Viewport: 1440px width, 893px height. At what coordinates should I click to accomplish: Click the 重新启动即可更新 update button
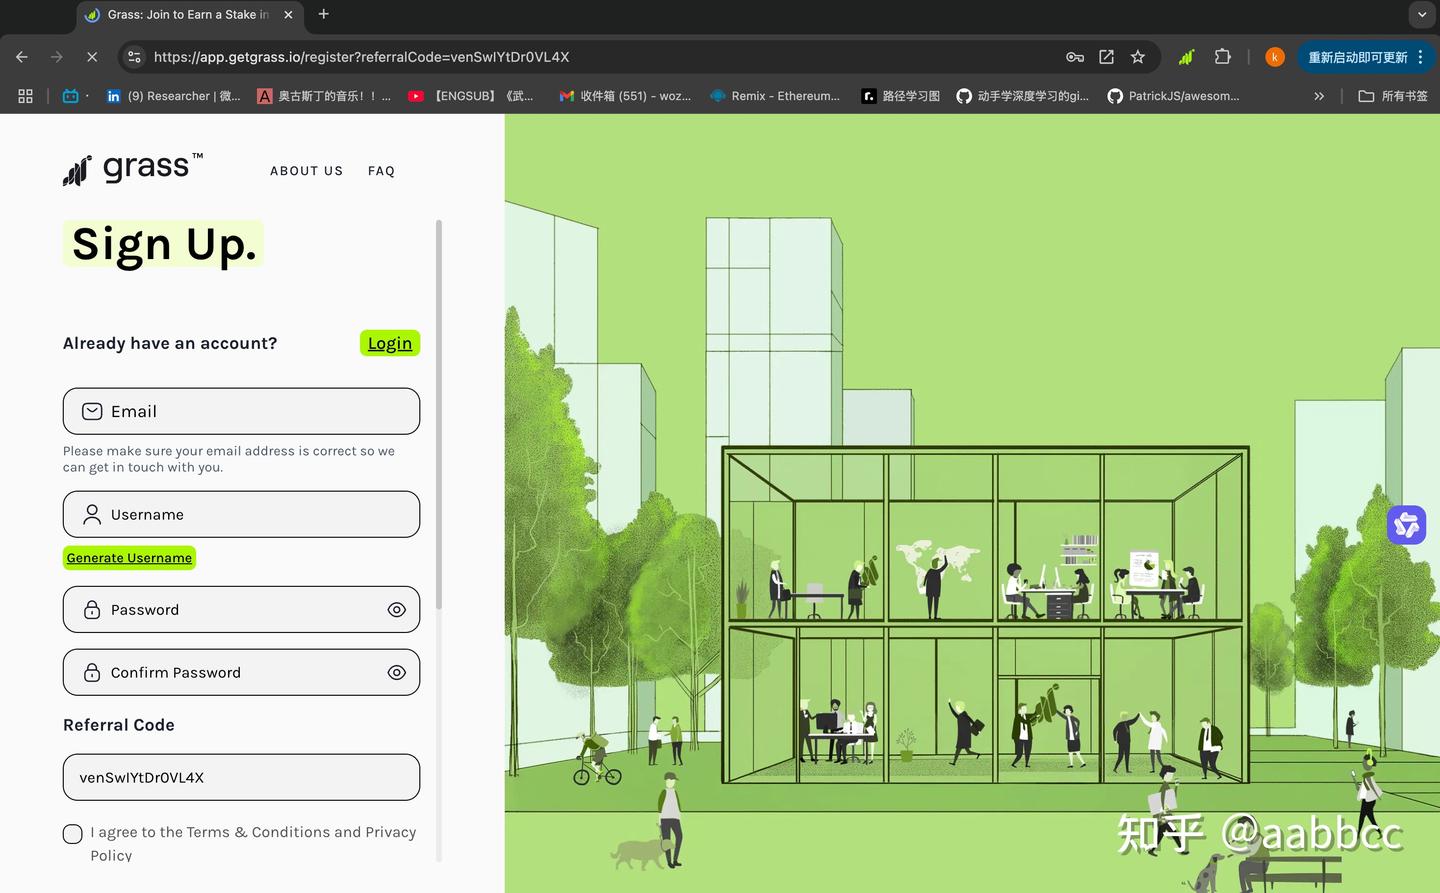(x=1358, y=57)
